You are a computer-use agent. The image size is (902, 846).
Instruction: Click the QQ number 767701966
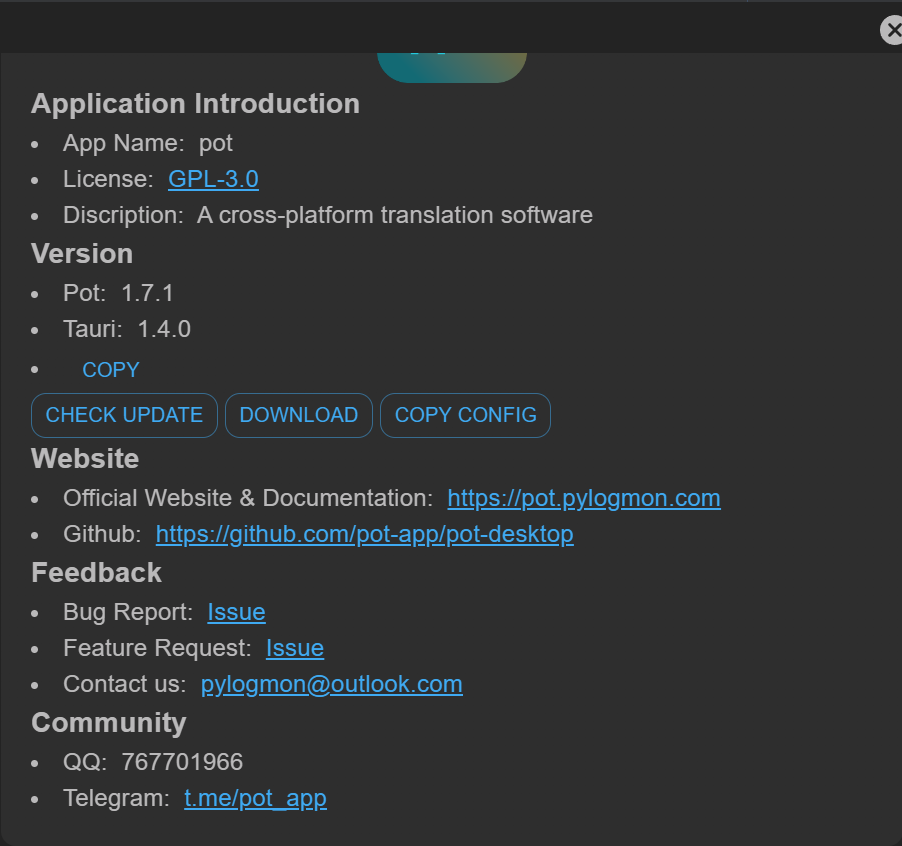182,761
